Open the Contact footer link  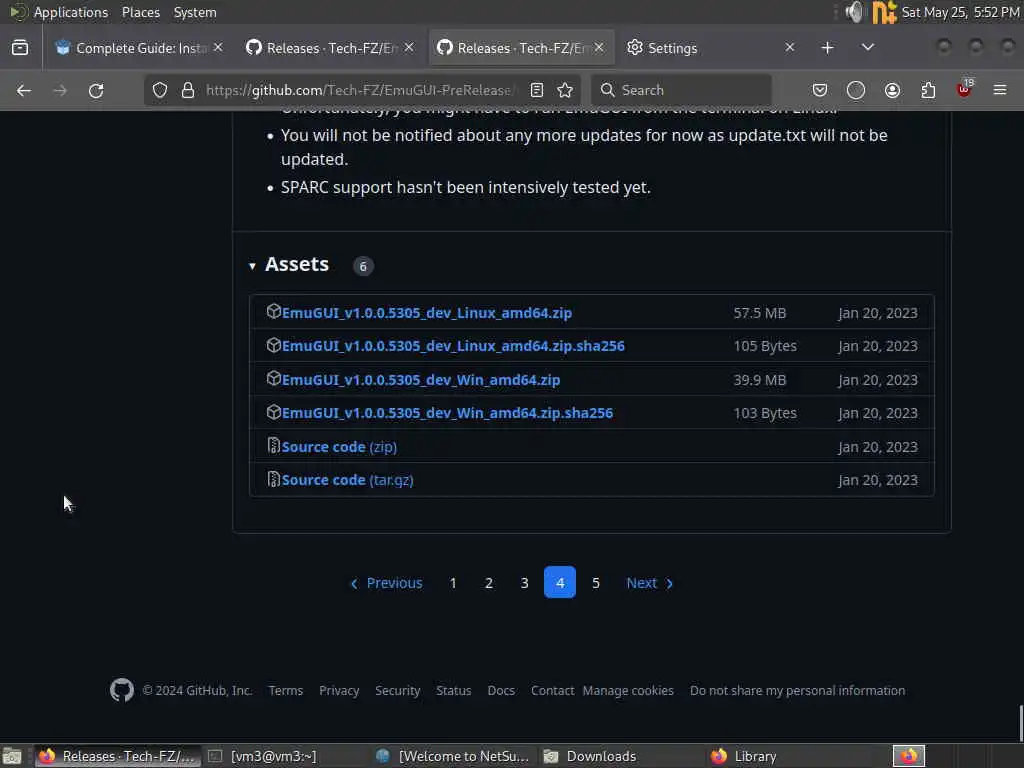tap(552, 690)
